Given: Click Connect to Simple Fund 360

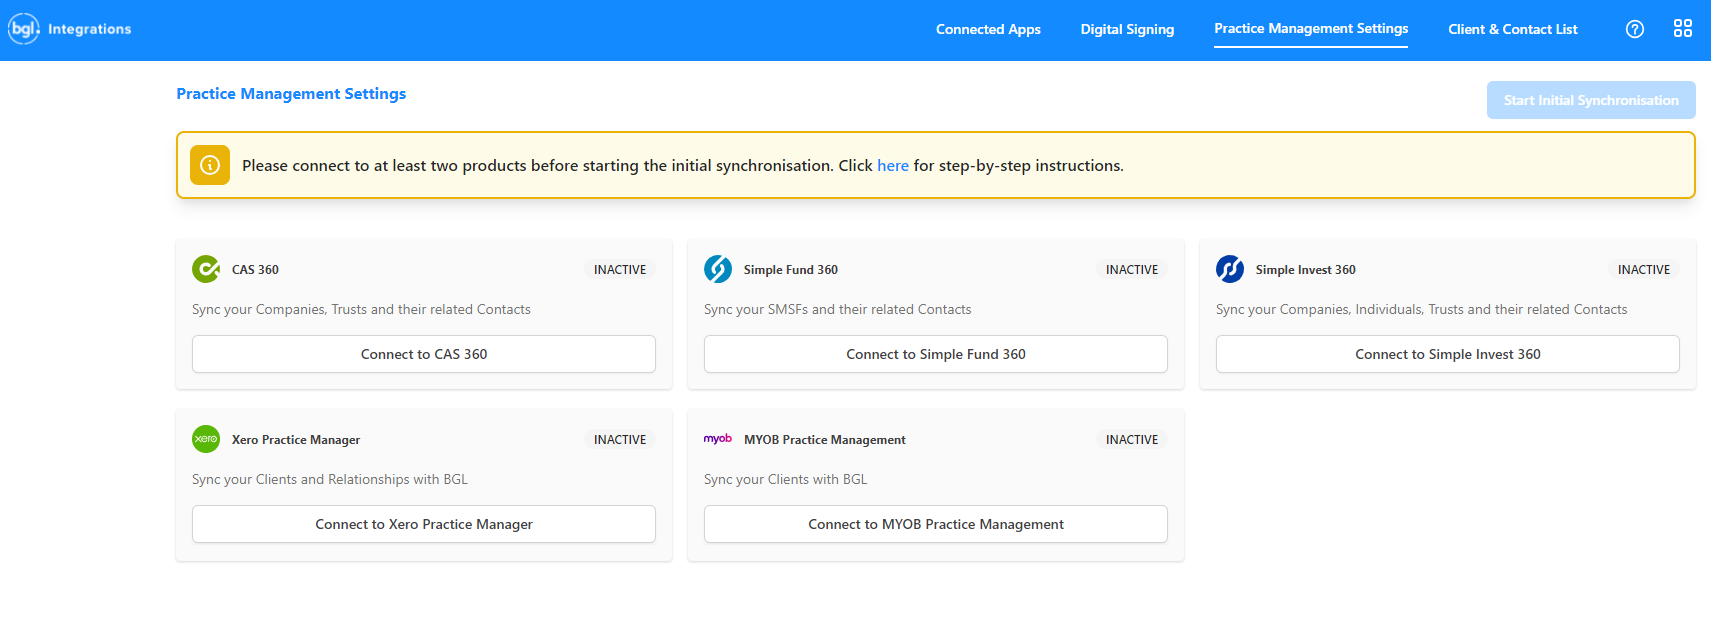Looking at the screenshot, I should 936,354.
